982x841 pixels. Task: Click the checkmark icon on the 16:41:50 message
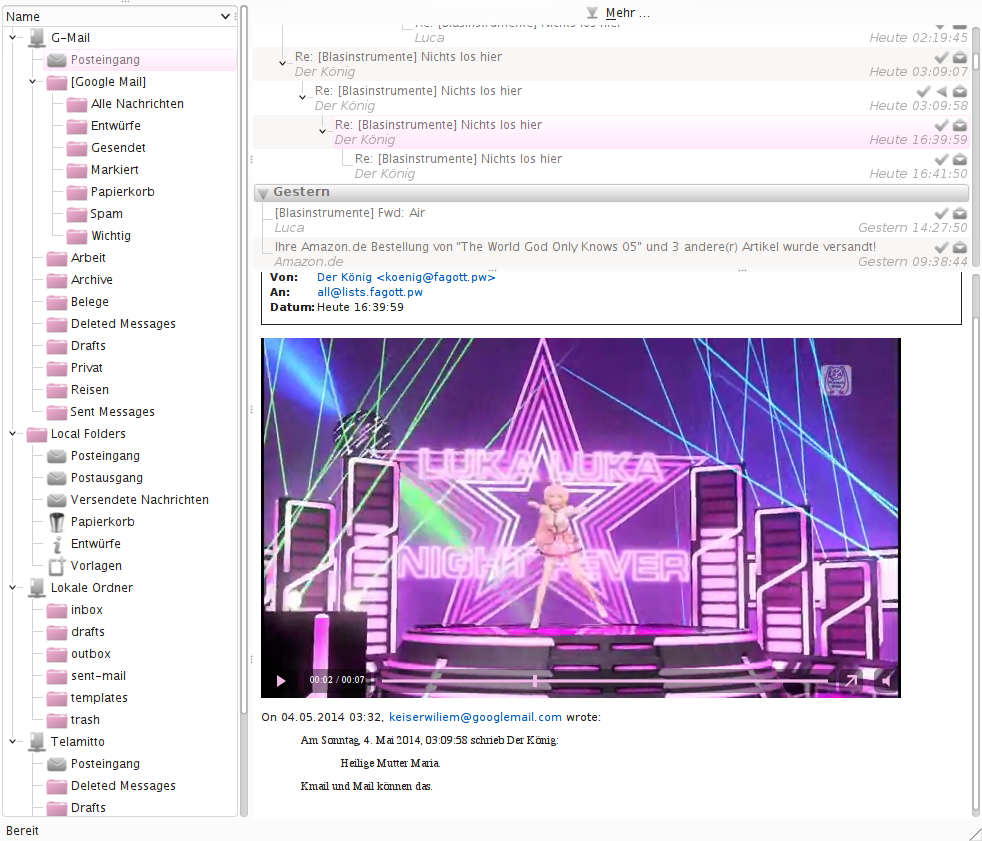(x=941, y=159)
